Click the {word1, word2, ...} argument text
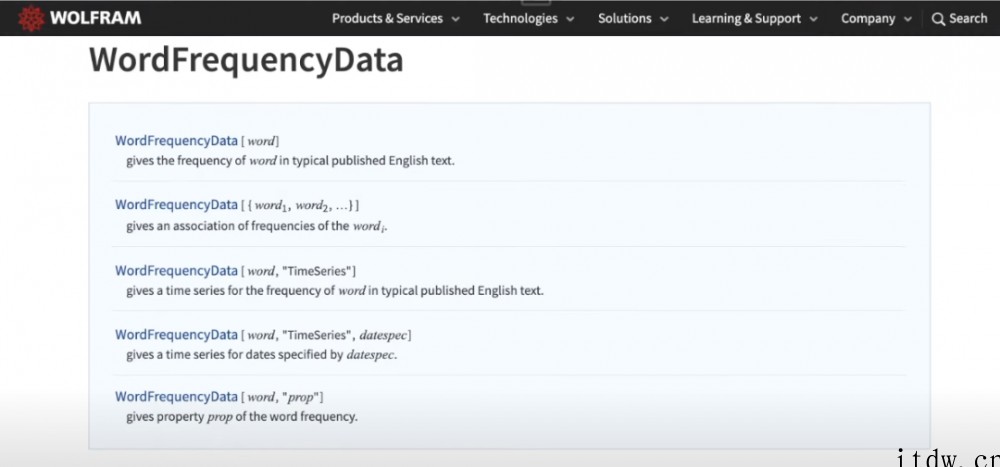This screenshot has height=467, width=1000. tap(300, 205)
